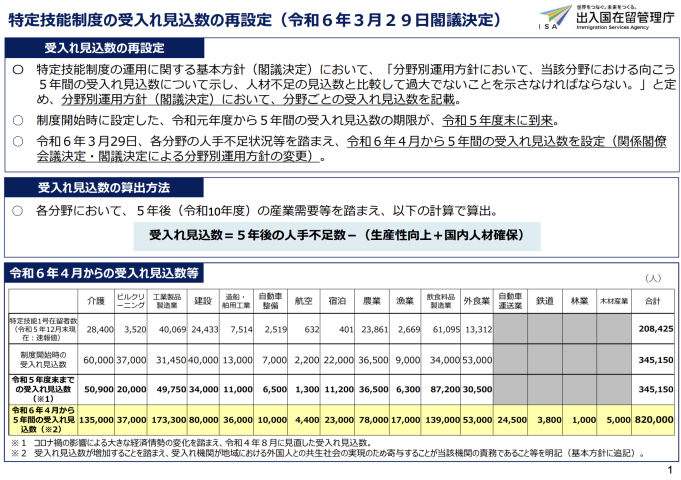Click the 介護 column header

(x=96, y=300)
